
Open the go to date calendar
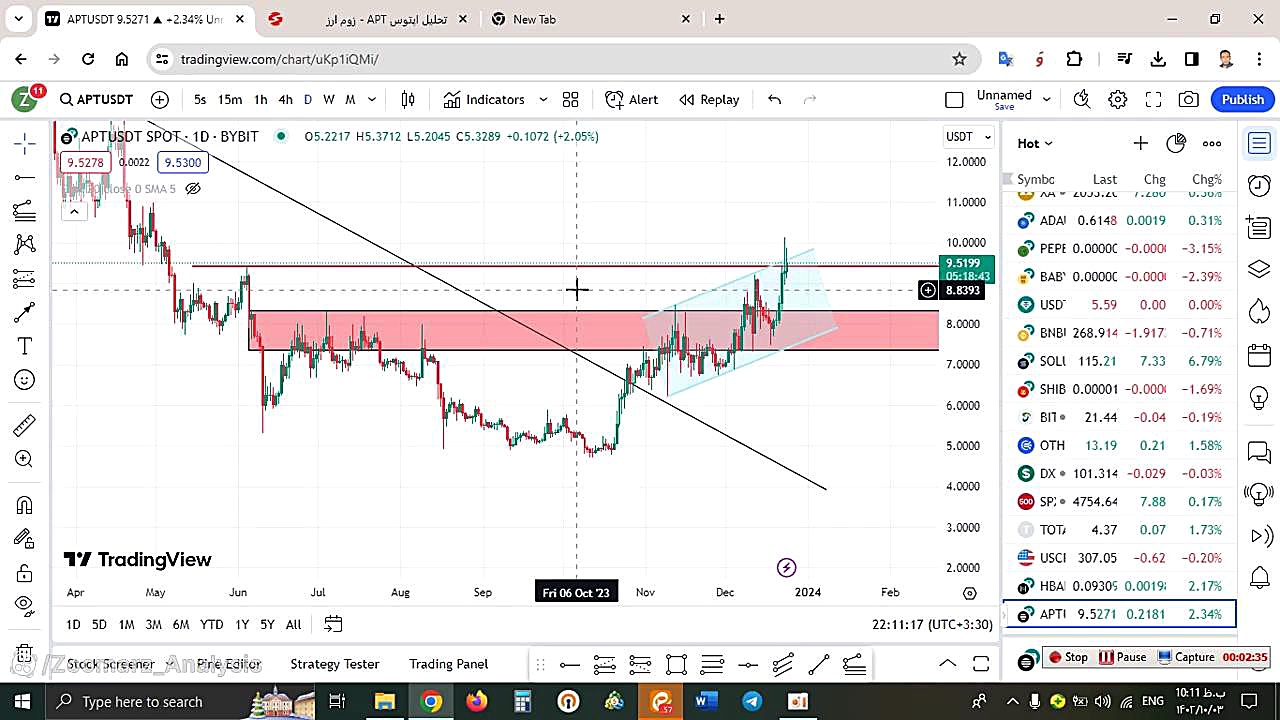point(333,624)
